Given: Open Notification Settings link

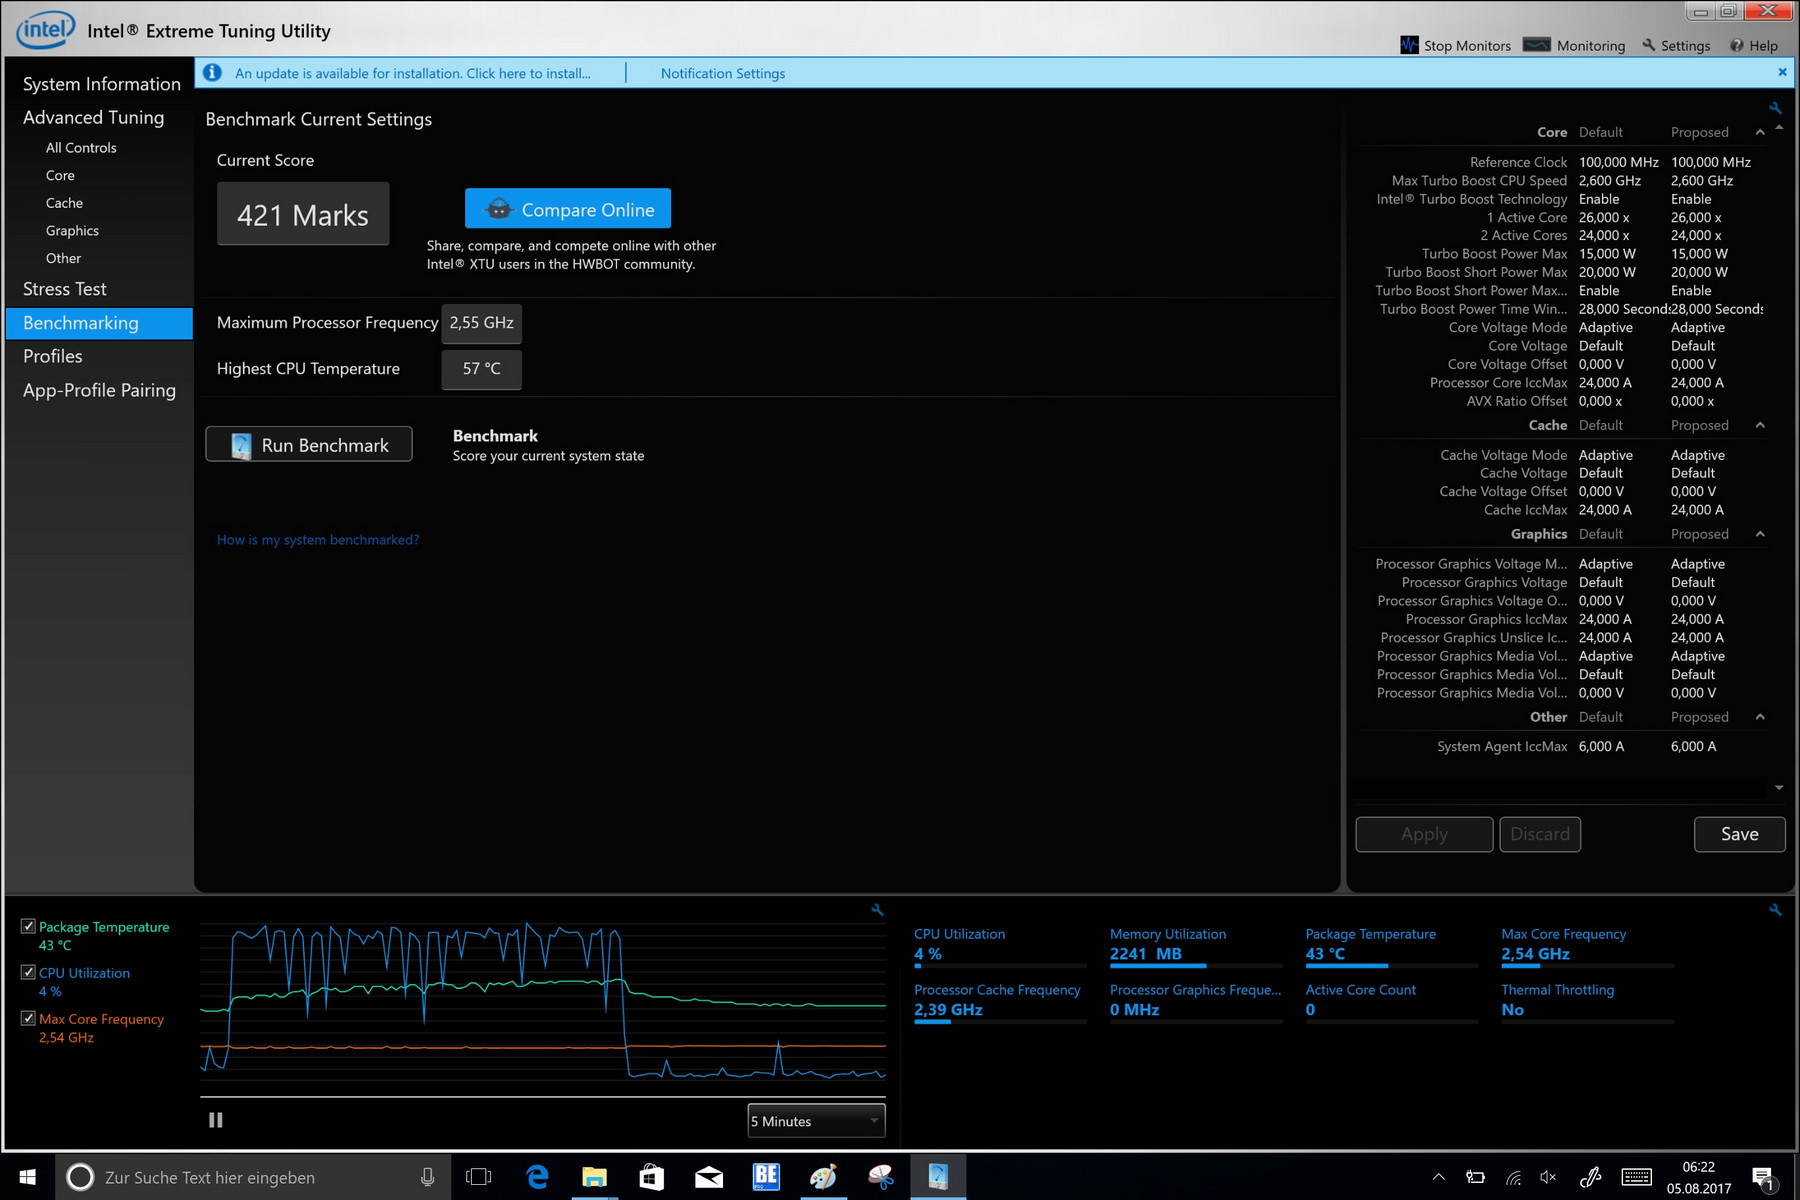Looking at the screenshot, I should coord(723,73).
